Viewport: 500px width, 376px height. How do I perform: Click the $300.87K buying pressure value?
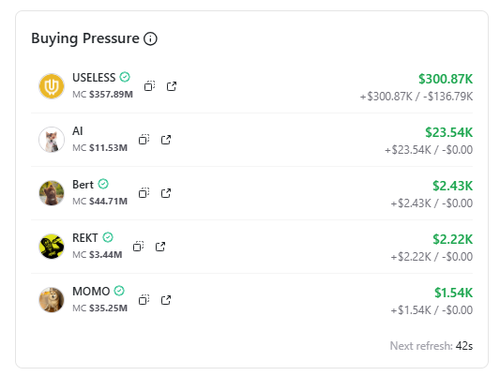446,79
